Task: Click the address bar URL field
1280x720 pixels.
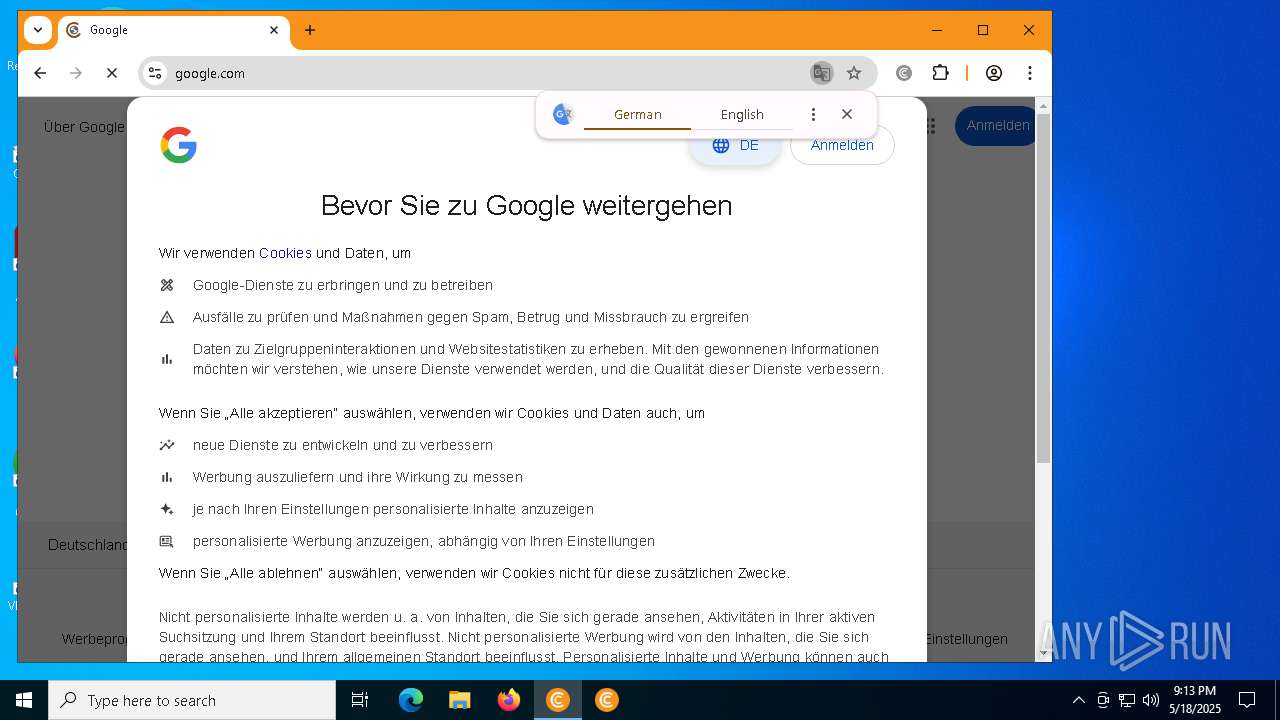Action: point(480,73)
